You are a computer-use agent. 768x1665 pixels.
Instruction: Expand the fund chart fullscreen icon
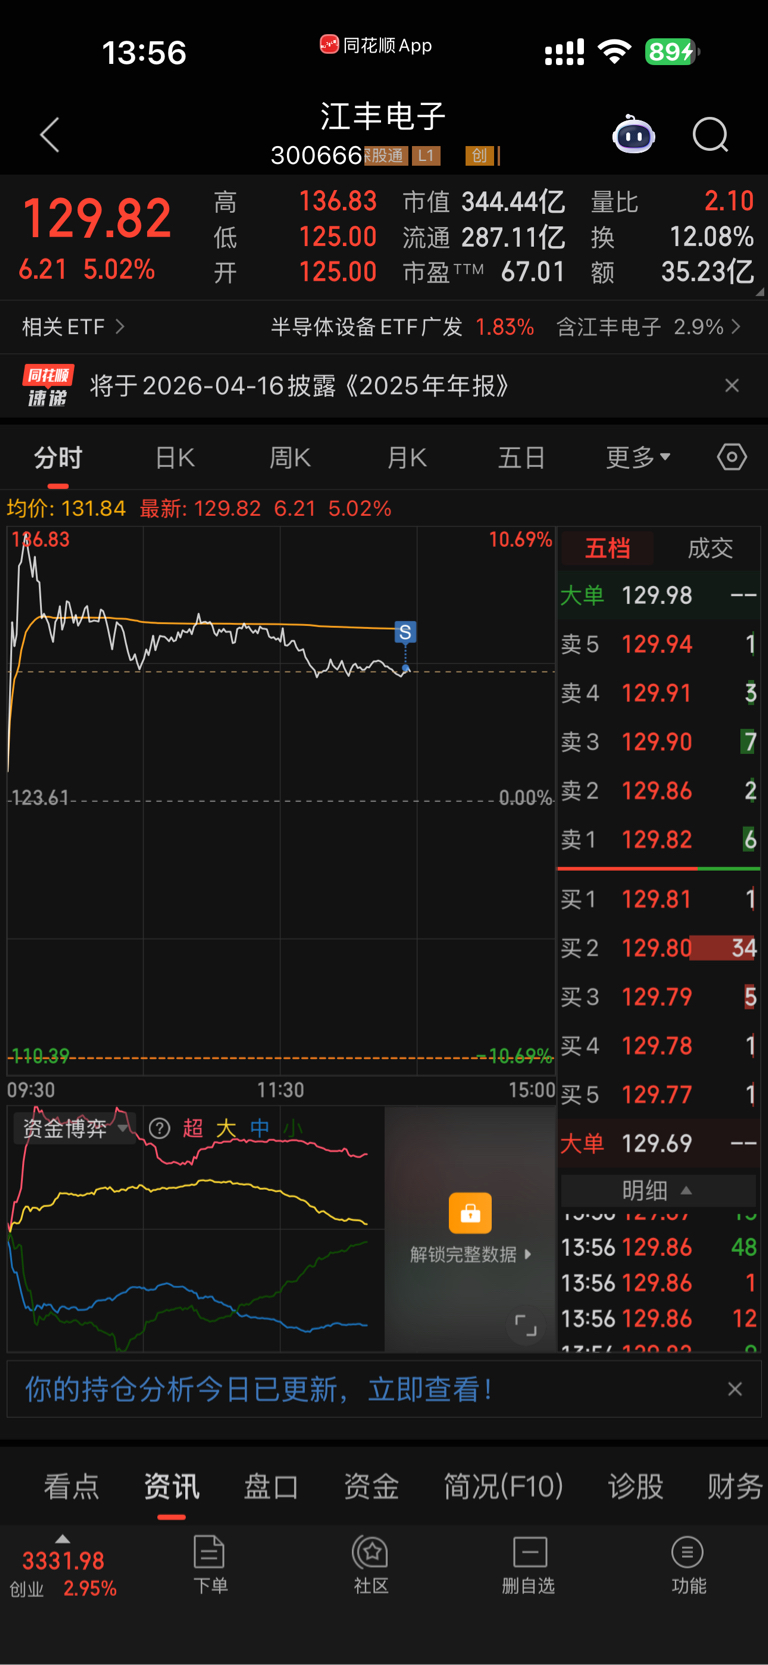click(526, 1326)
